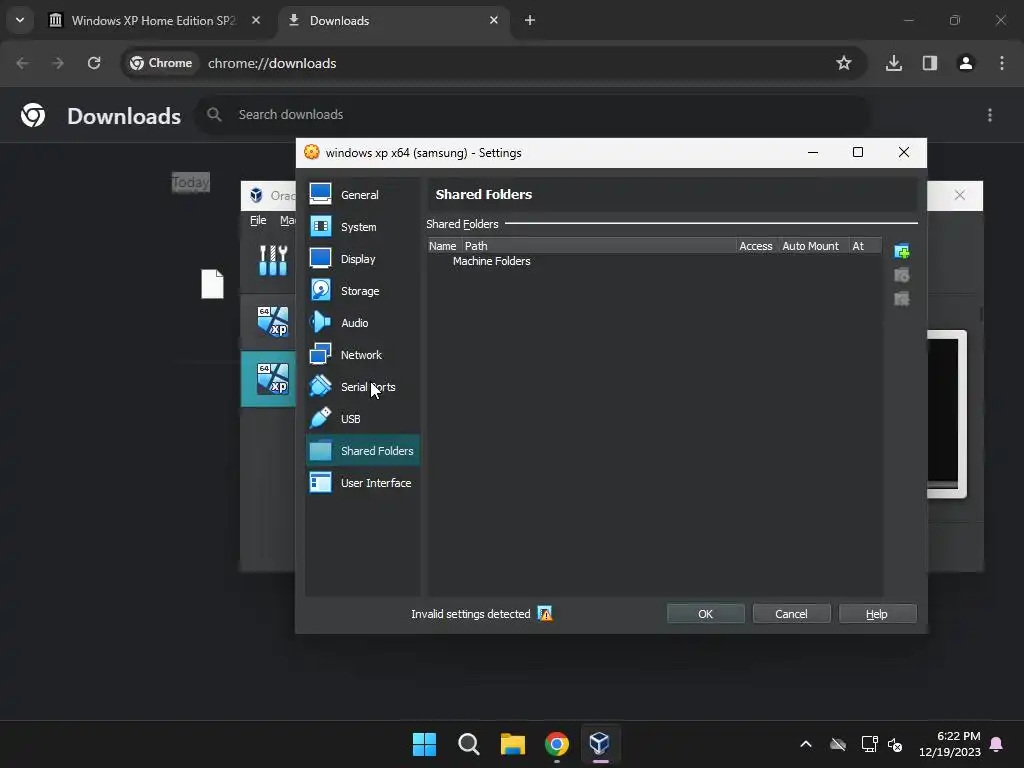Screen dimensions: 1024x768
Task: Click the remove shared folder icon
Action: (902, 299)
